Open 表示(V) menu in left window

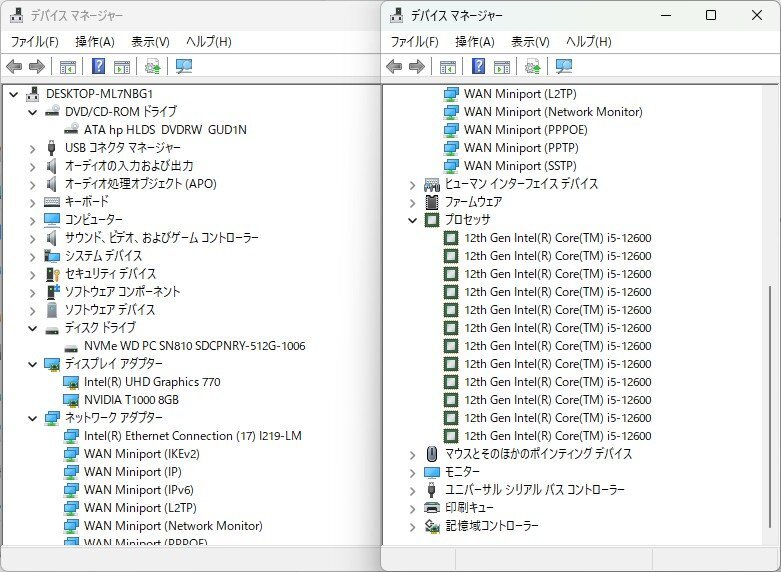150,42
